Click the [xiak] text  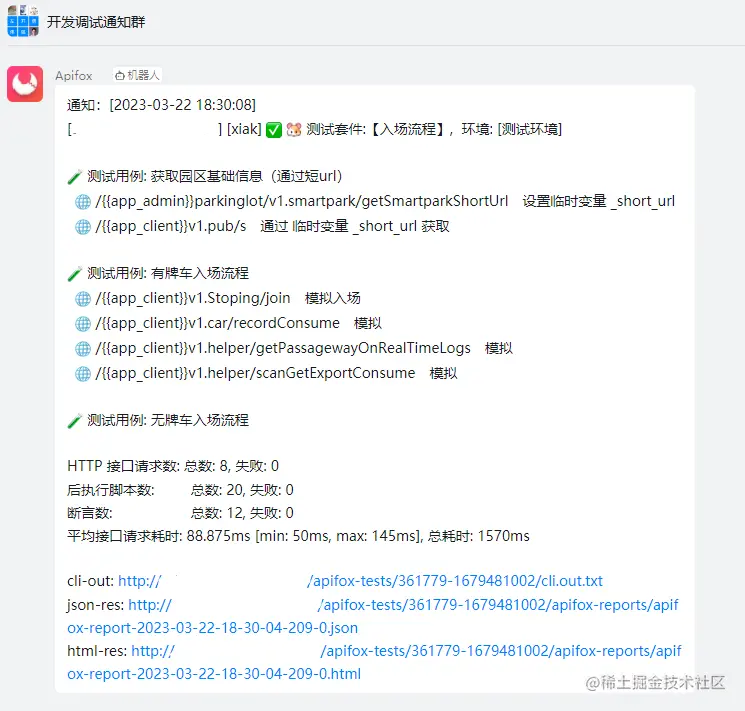click(244, 129)
